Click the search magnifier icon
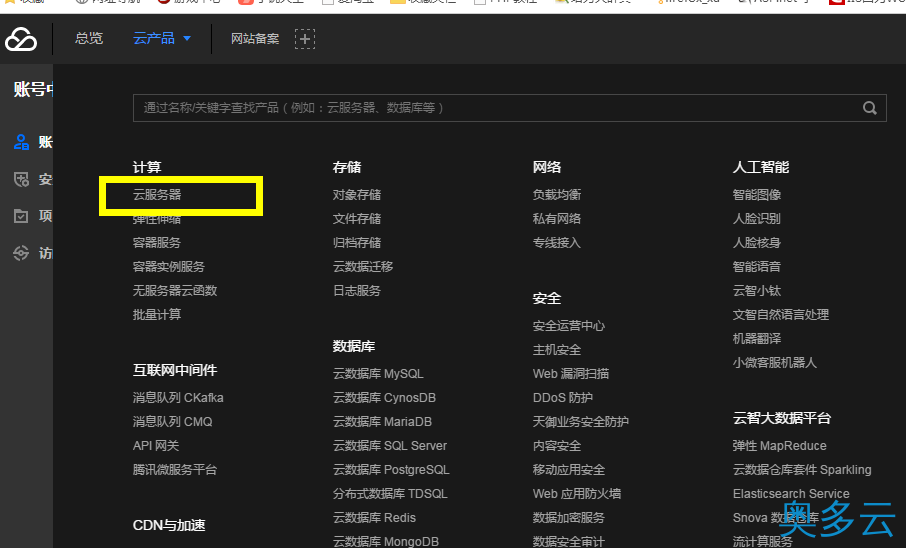Screen dimensions: 906x548 [x=870, y=108]
